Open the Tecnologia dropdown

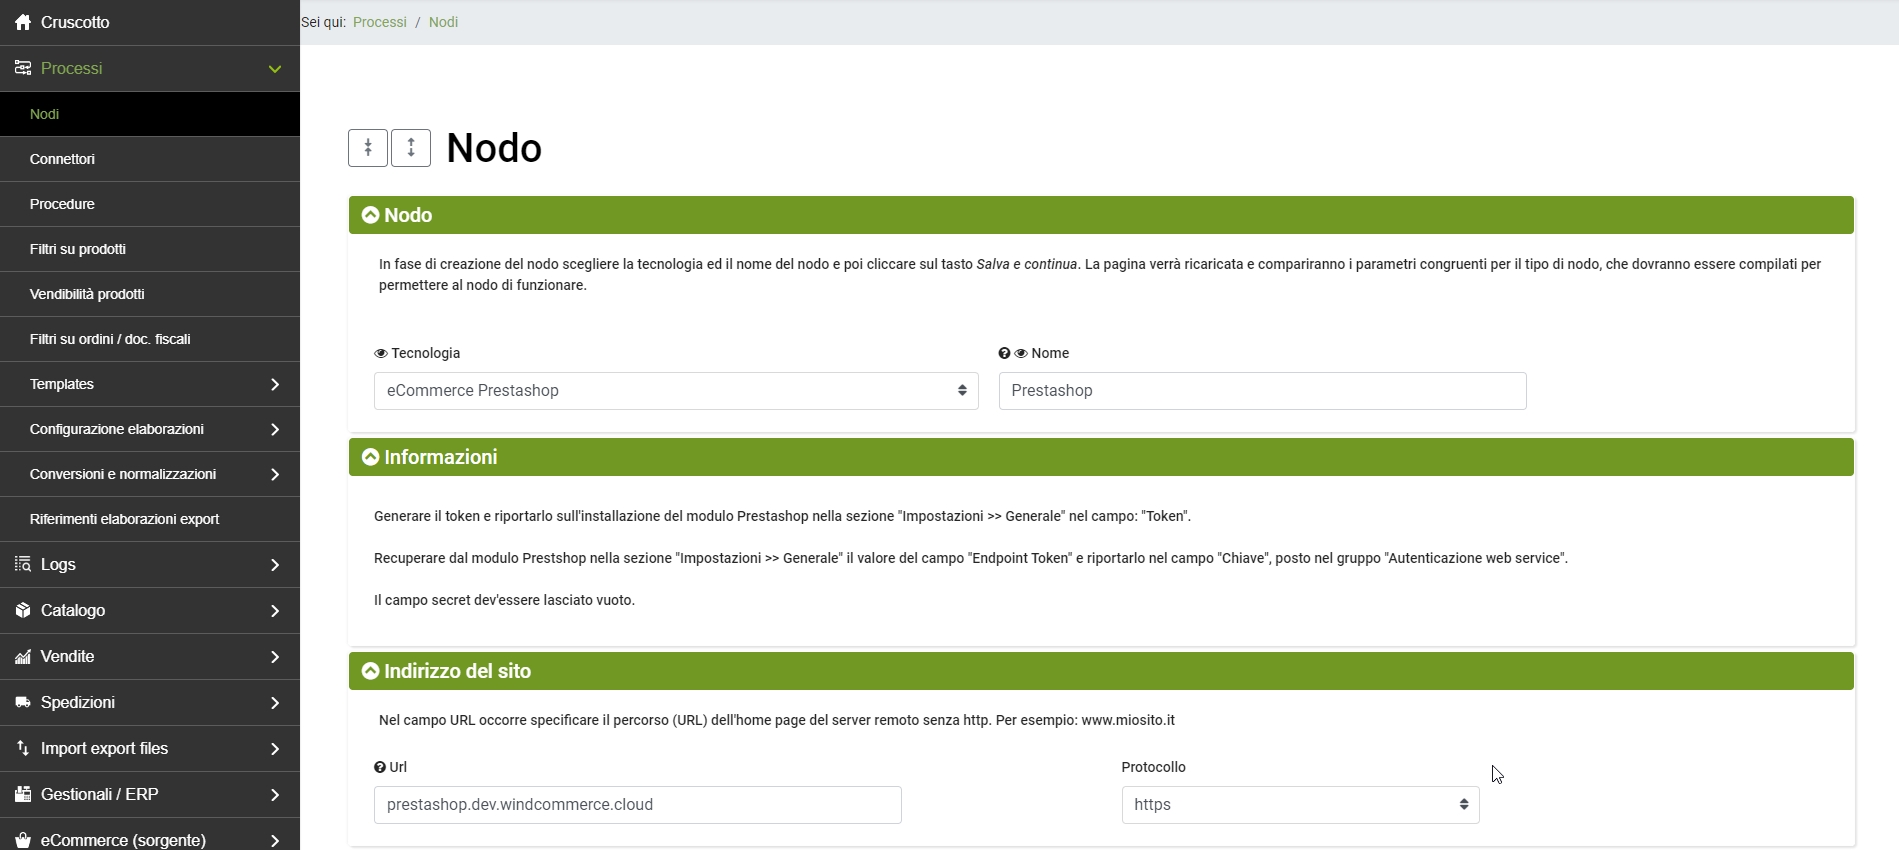tap(676, 391)
